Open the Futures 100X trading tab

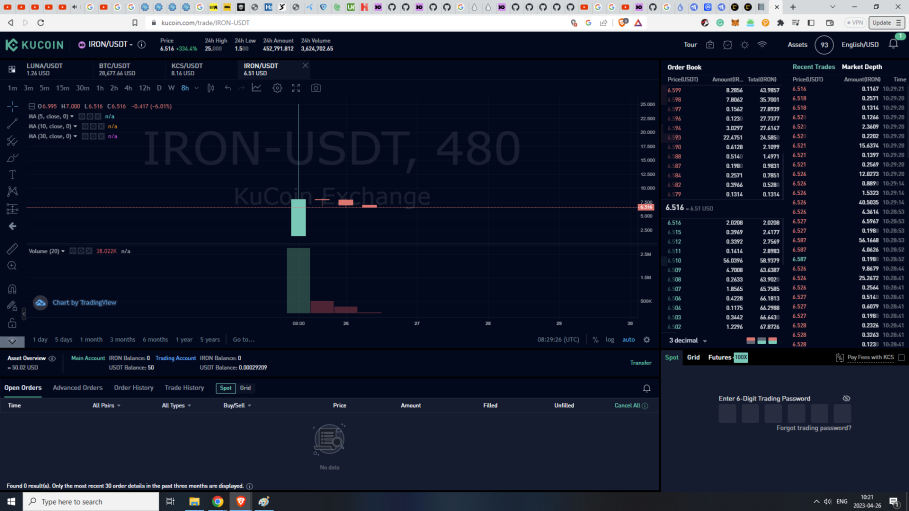(x=728, y=358)
